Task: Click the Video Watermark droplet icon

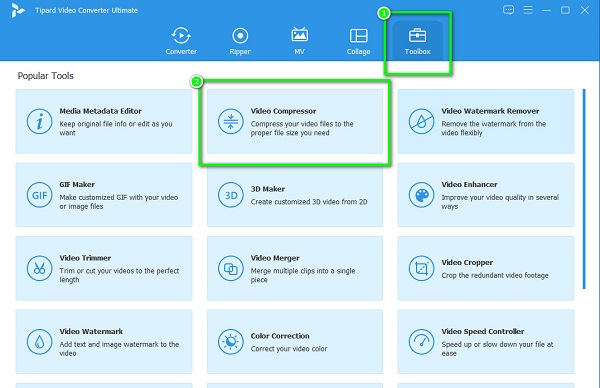Action: [x=39, y=342]
